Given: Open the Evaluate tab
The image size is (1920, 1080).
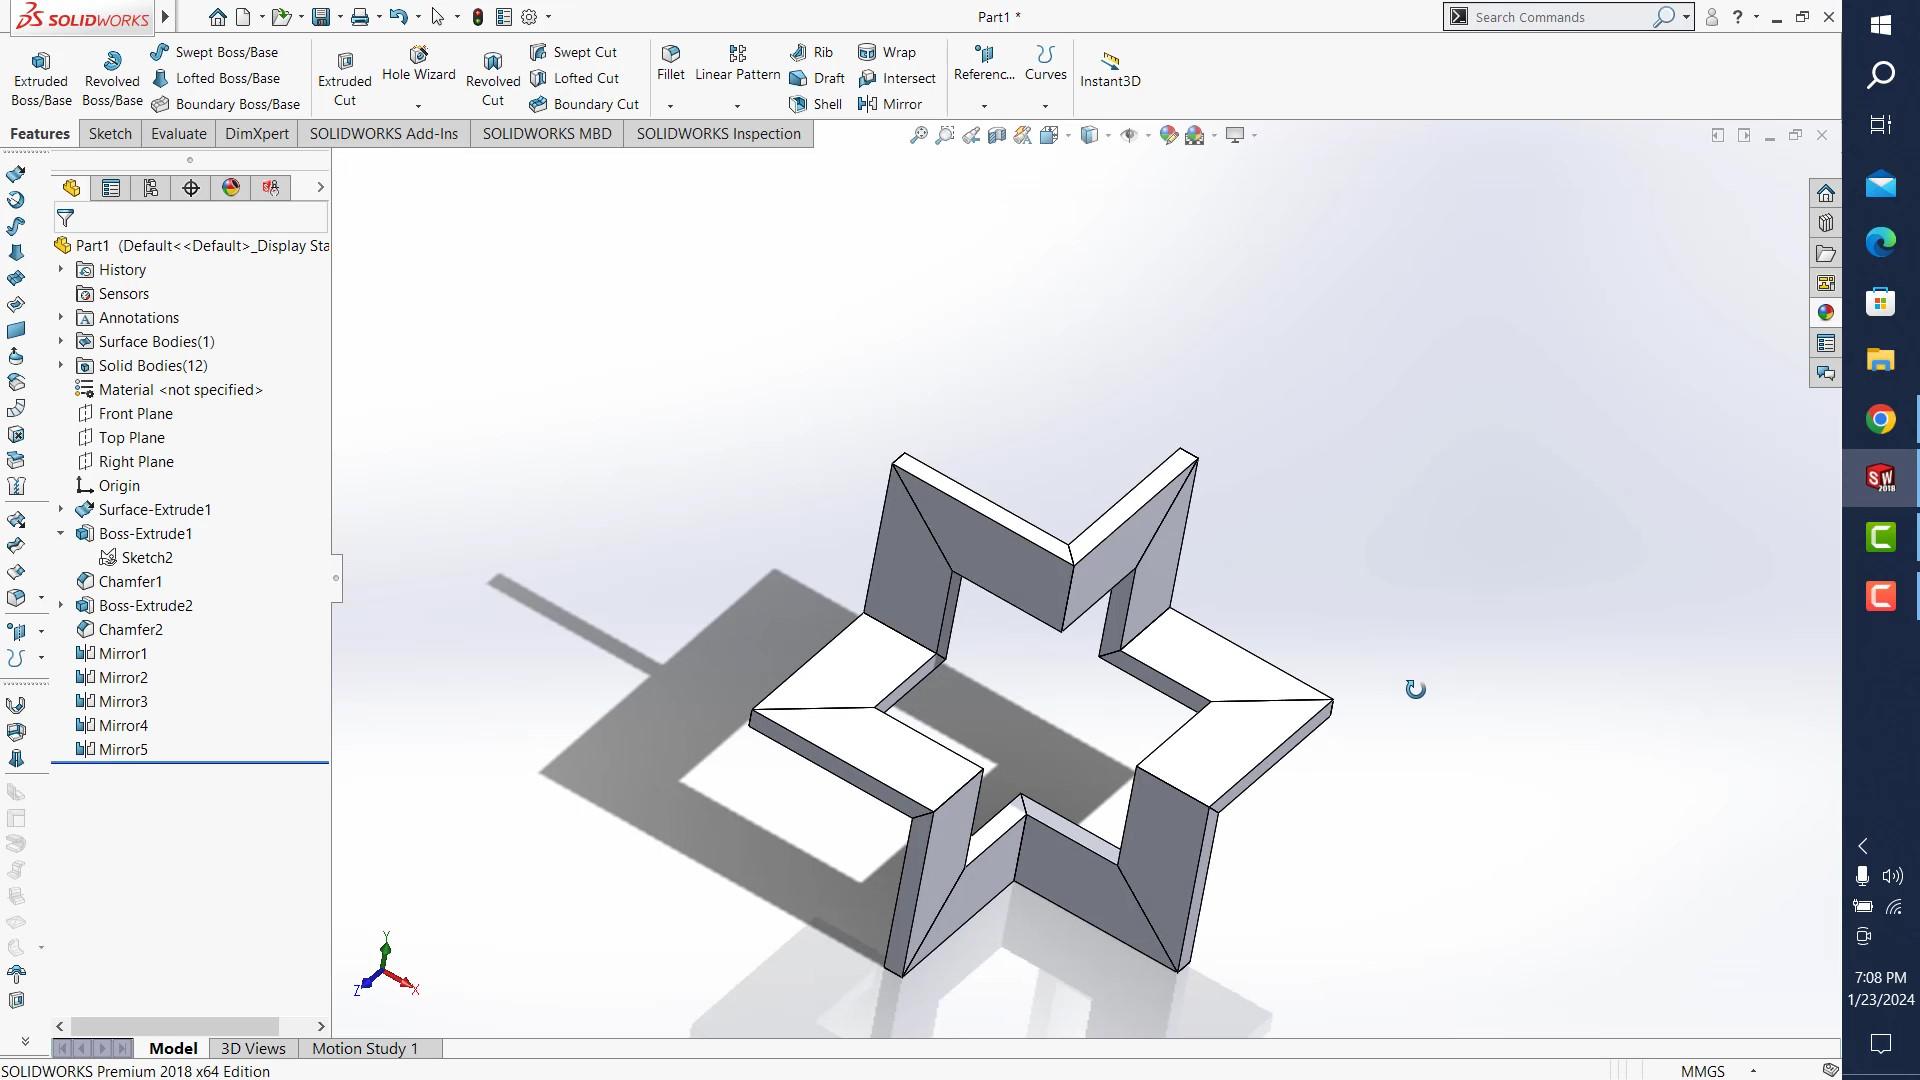Looking at the screenshot, I should (x=178, y=134).
